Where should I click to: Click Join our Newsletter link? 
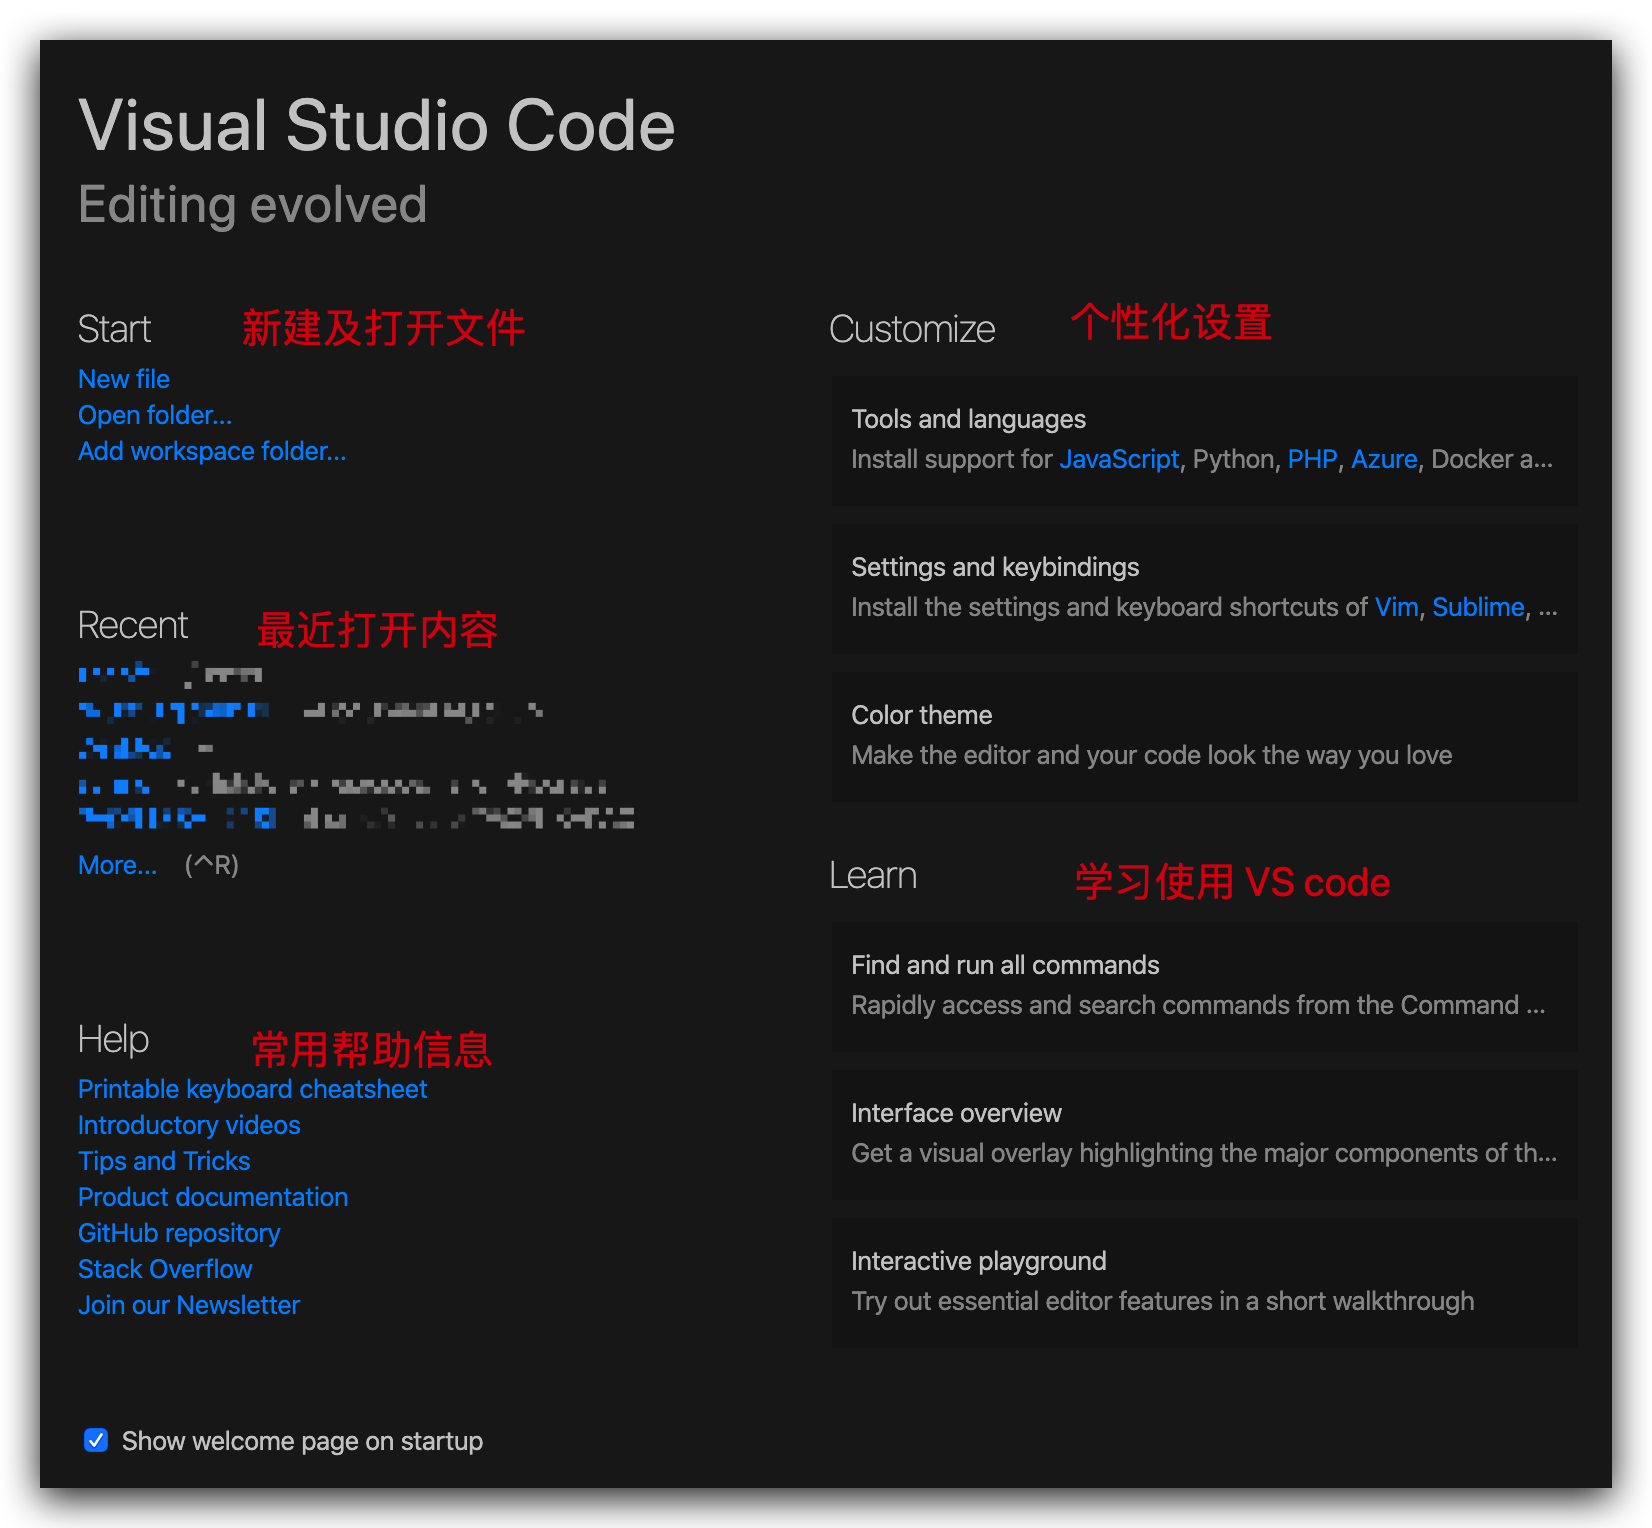coord(189,1305)
